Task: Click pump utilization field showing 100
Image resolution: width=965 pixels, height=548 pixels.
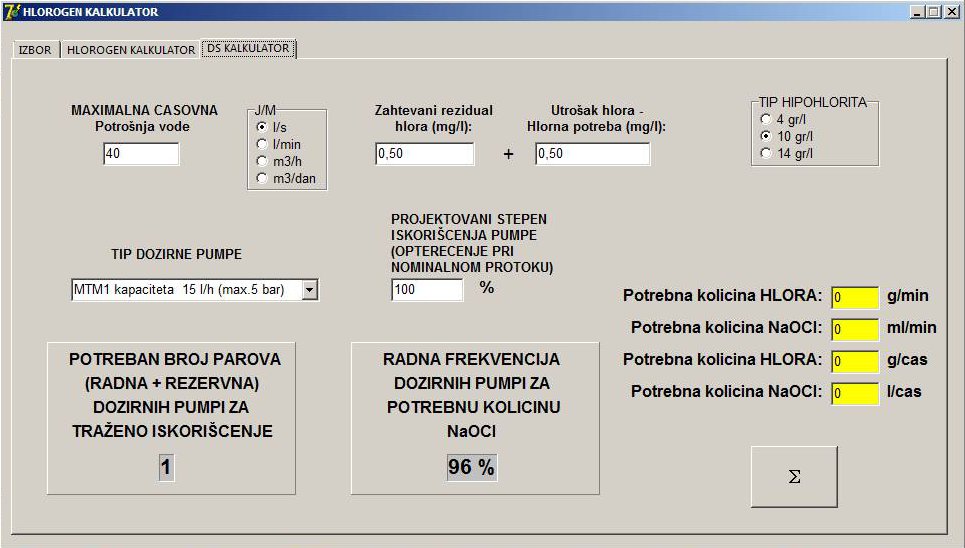Action: click(x=427, y=289)
